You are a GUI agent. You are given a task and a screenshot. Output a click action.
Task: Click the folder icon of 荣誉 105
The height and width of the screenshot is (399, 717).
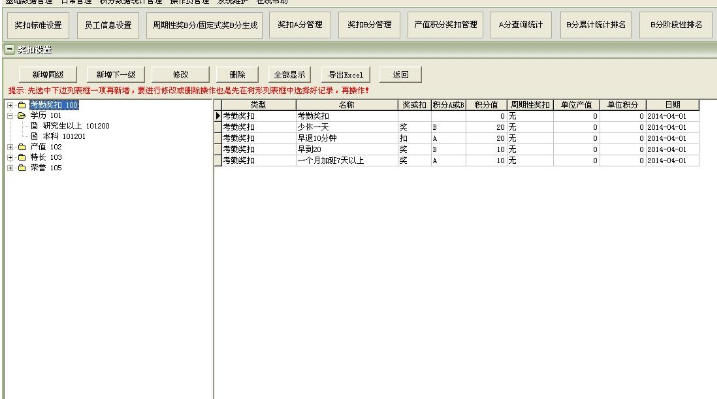[x=21, y=168]
